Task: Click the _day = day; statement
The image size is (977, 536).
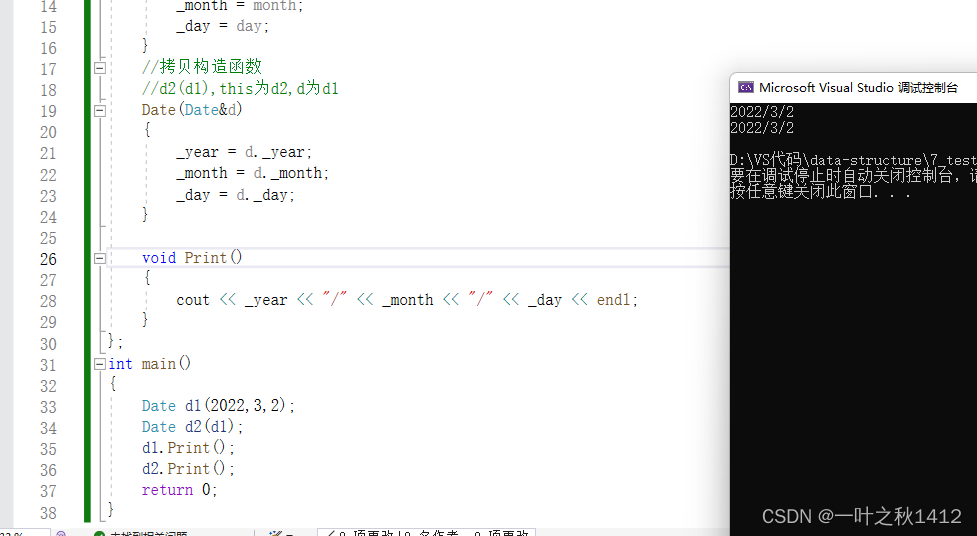Action: click(x=222, y=26)
